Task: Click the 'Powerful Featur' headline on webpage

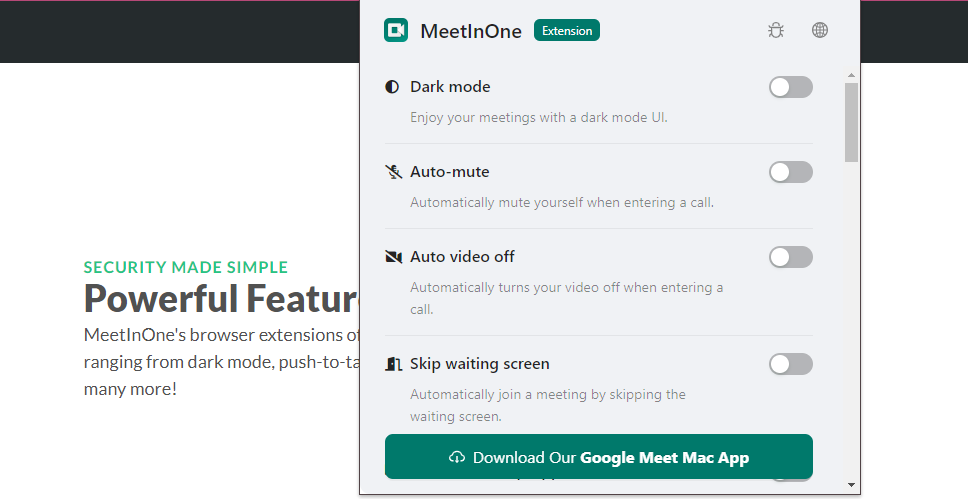Action: pyautogui.click(x=222, y=298)
